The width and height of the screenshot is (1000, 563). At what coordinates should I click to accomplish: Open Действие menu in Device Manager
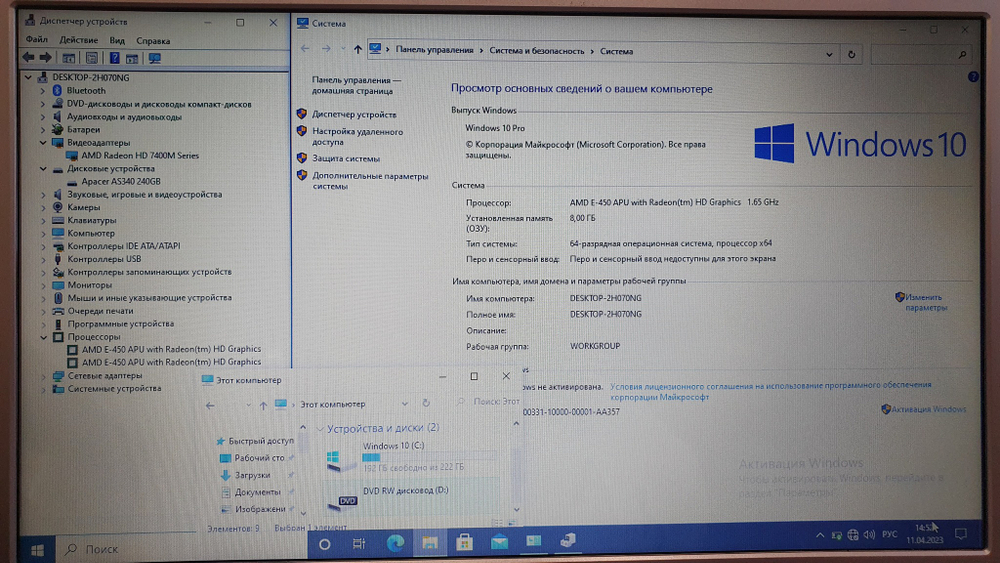[78, 40]
